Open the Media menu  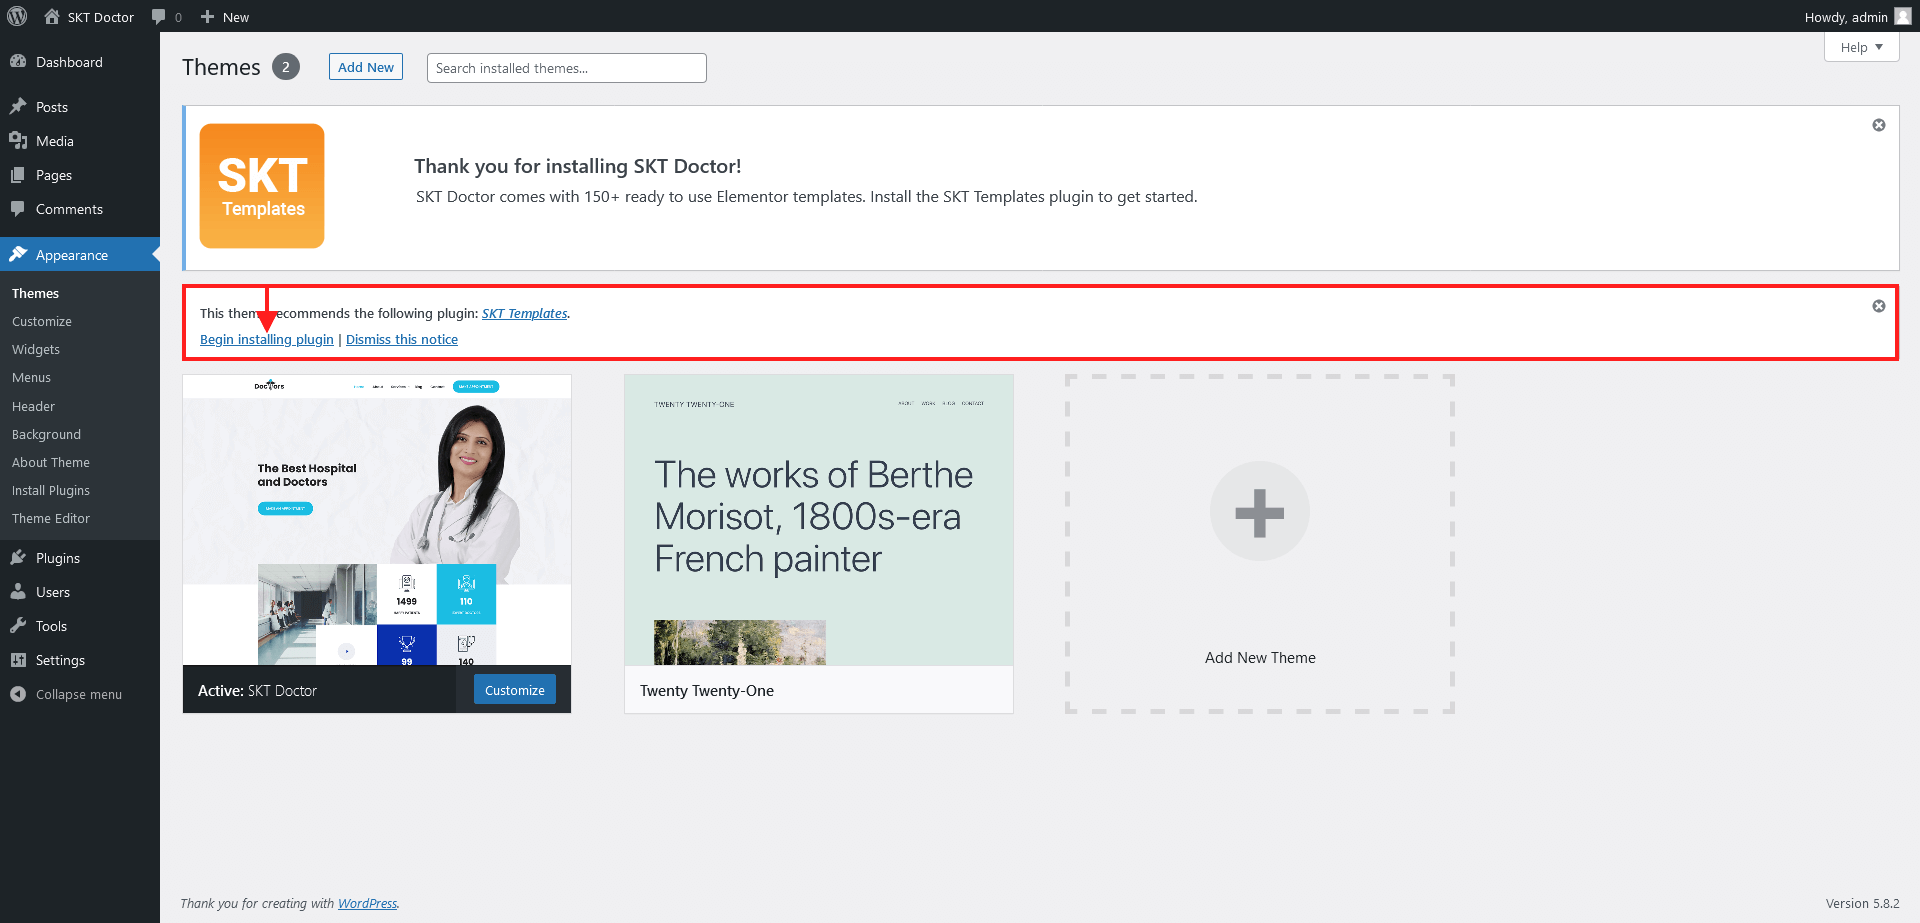click(80, 141)
